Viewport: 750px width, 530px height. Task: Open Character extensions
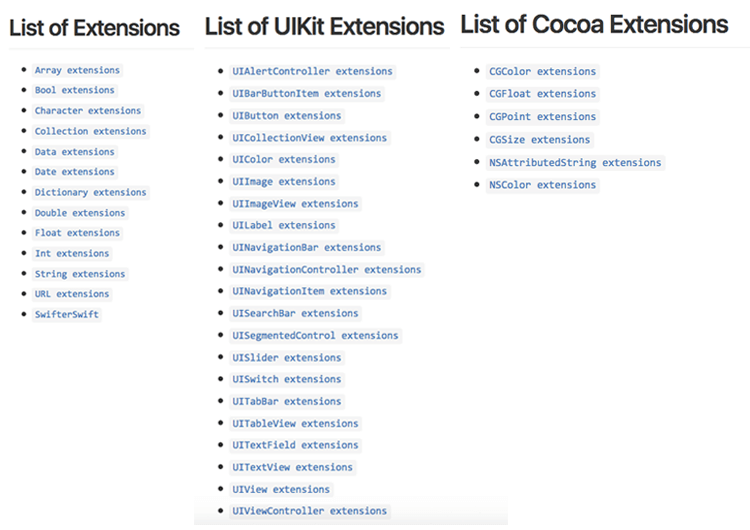click(88, 111)
